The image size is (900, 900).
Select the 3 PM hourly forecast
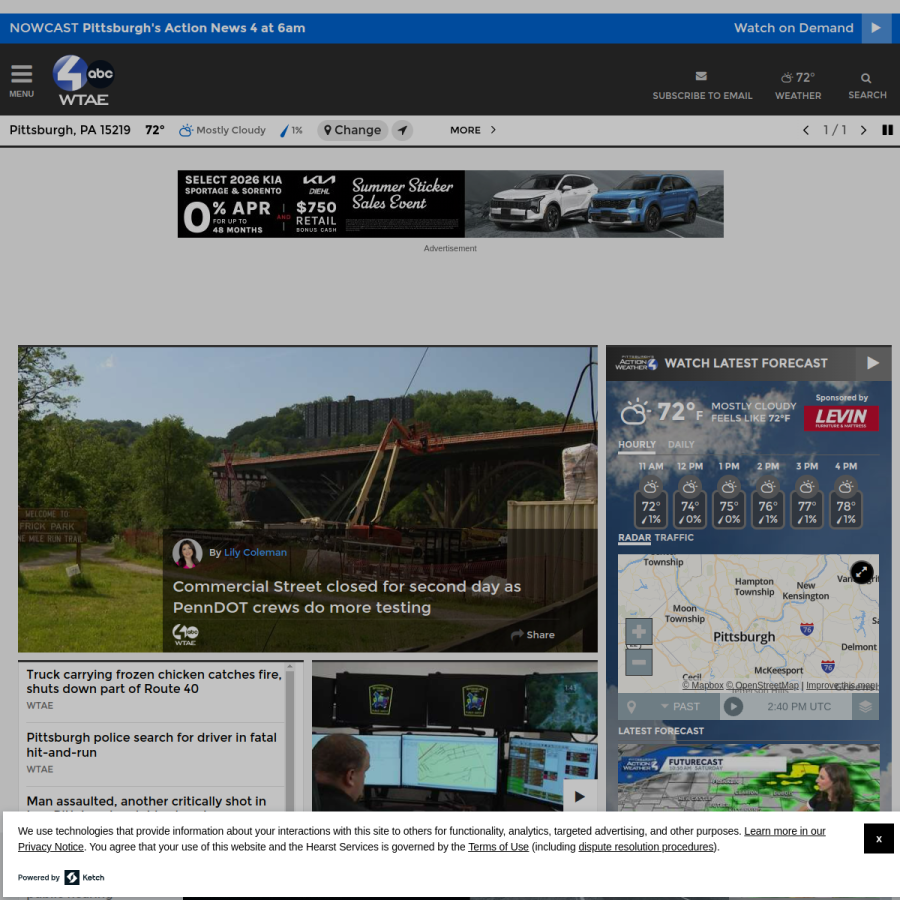[806, 495]
